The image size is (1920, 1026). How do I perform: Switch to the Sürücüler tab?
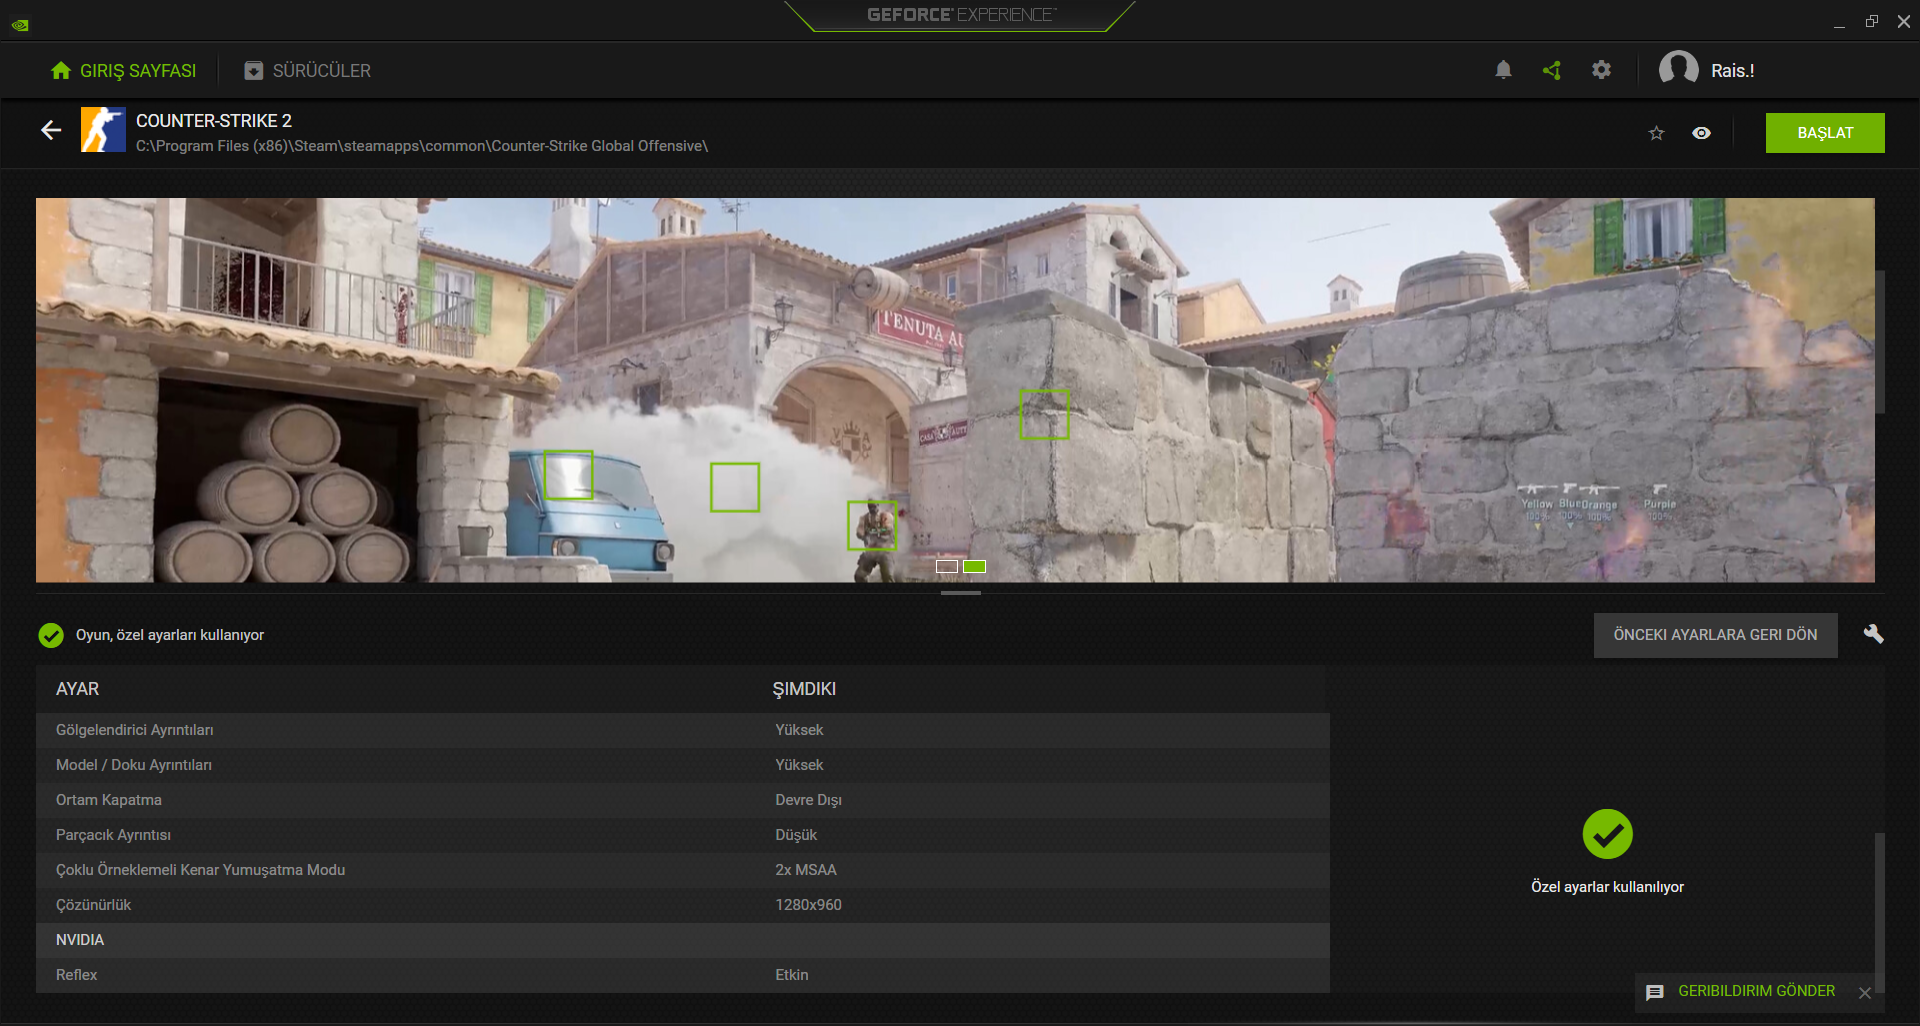[307, 71]
